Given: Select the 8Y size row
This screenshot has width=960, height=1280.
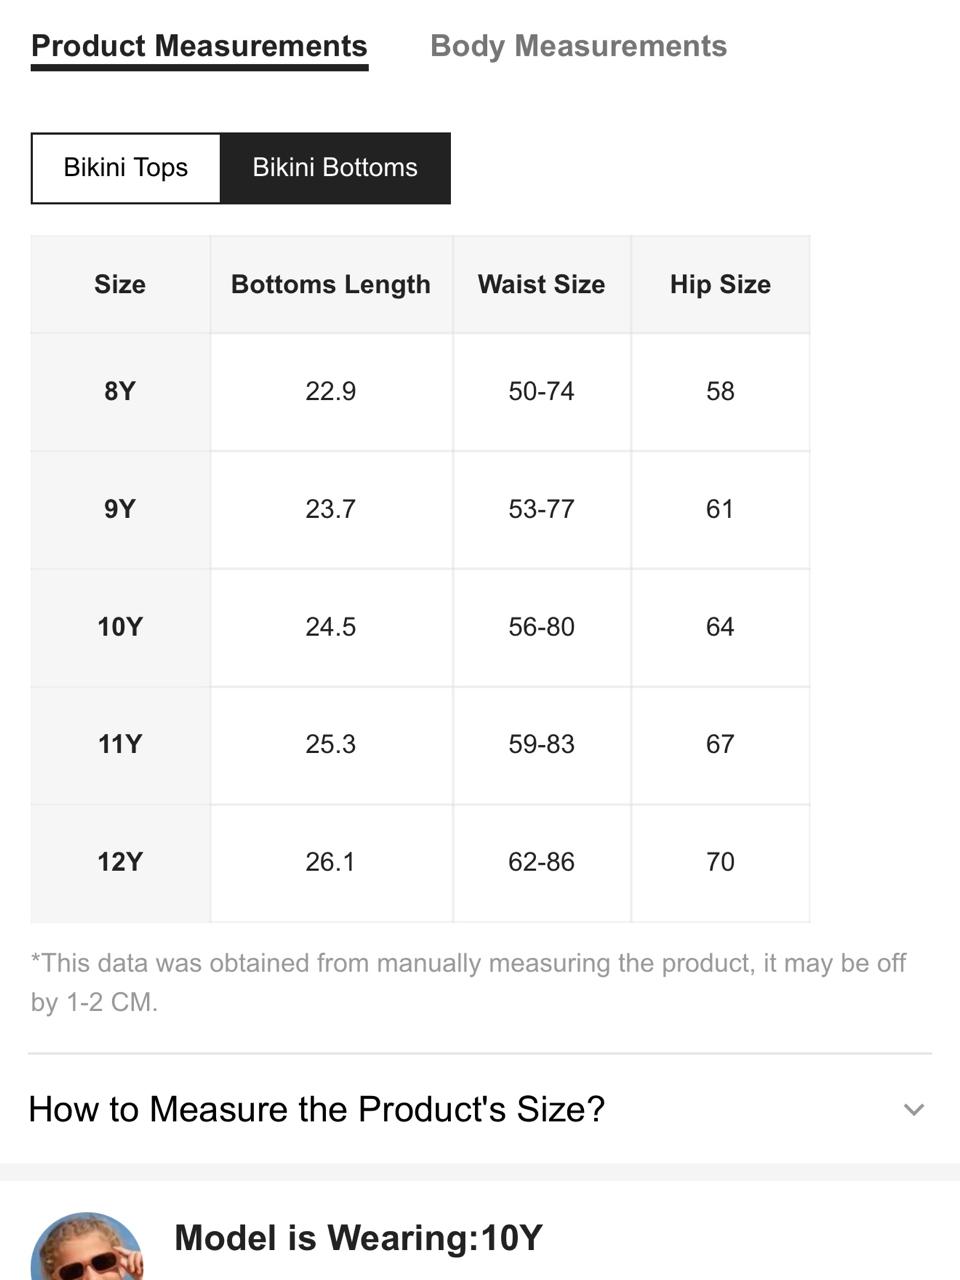Looking at the screenshot, I should click(420, 391).
